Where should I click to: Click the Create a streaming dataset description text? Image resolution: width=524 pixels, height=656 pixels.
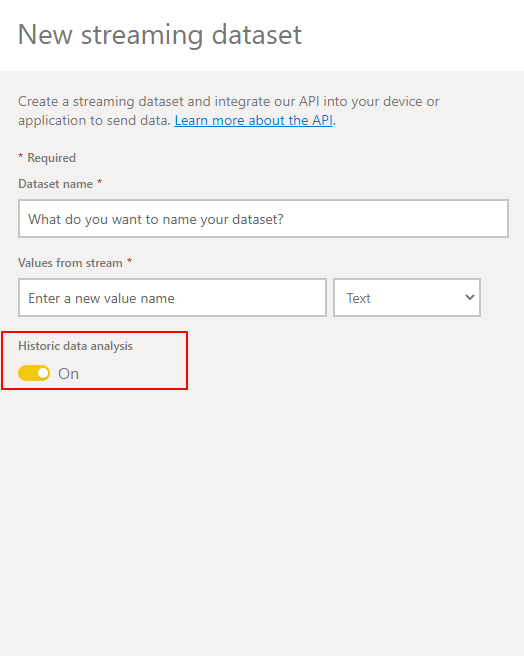pyautogui.click(x=229, y=111)
